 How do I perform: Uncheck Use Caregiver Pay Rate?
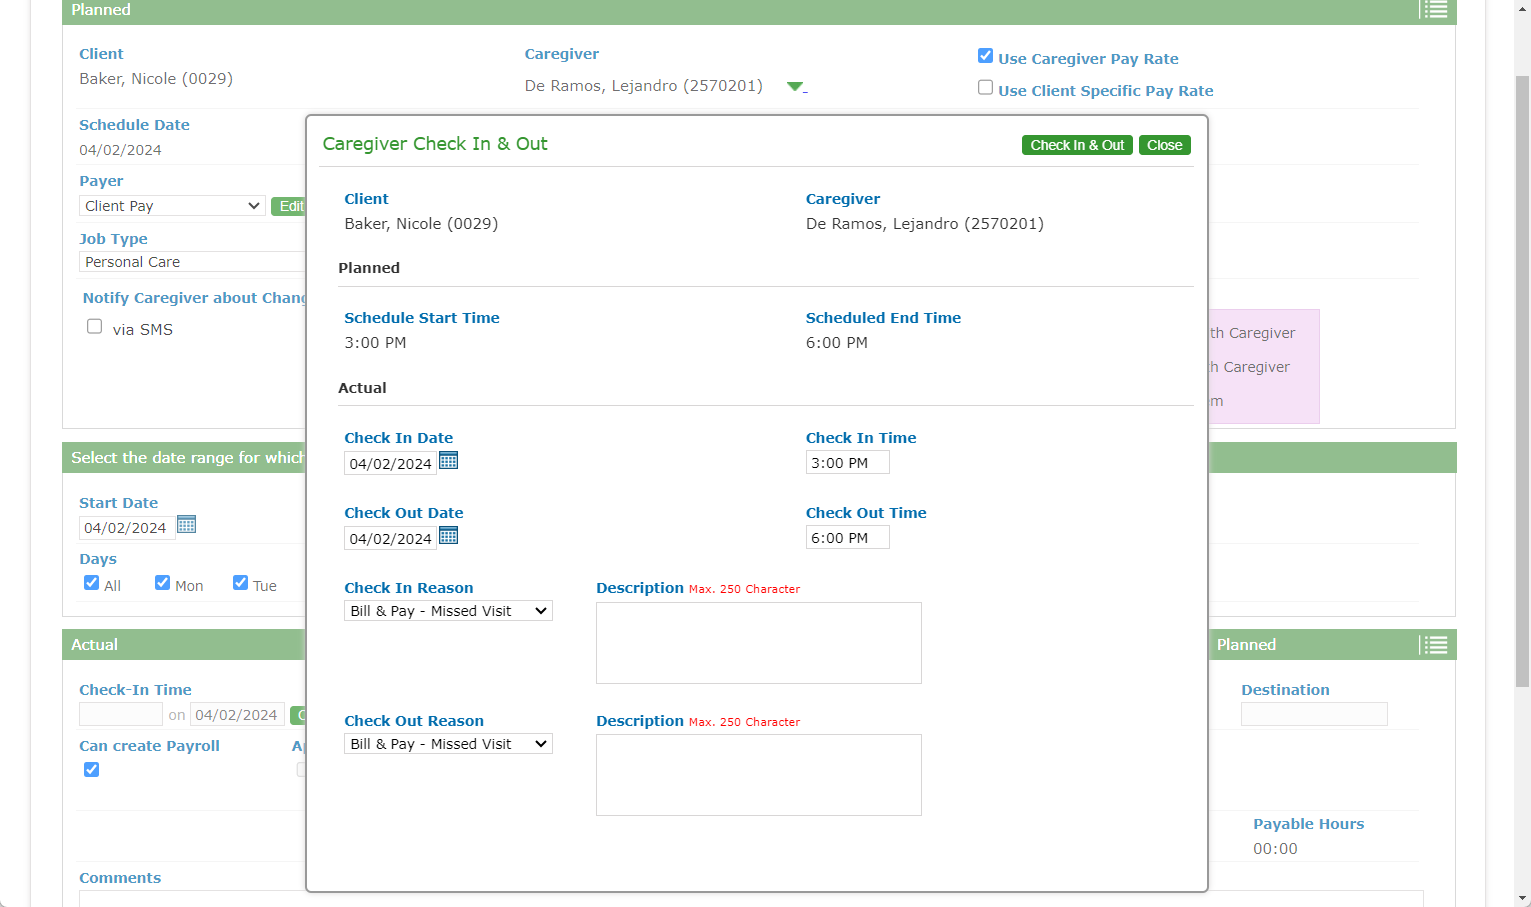point(985,56)
